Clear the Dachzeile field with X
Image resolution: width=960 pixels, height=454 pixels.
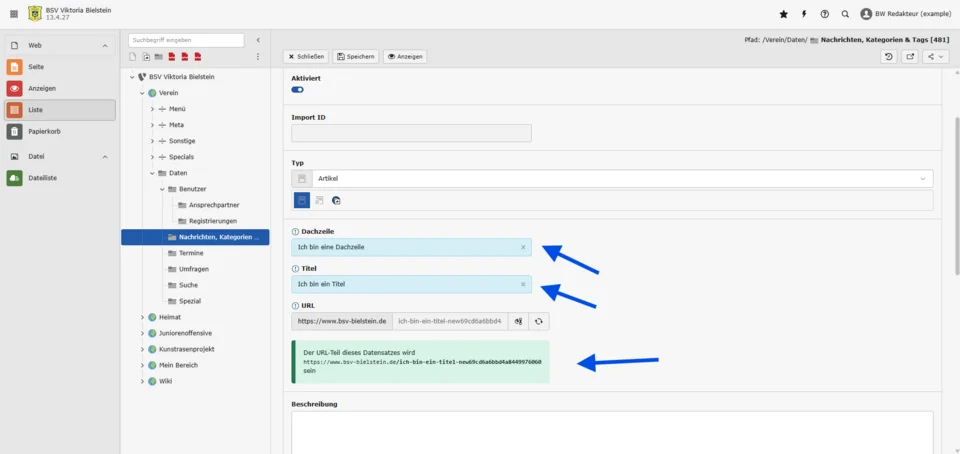click(522, 247)
